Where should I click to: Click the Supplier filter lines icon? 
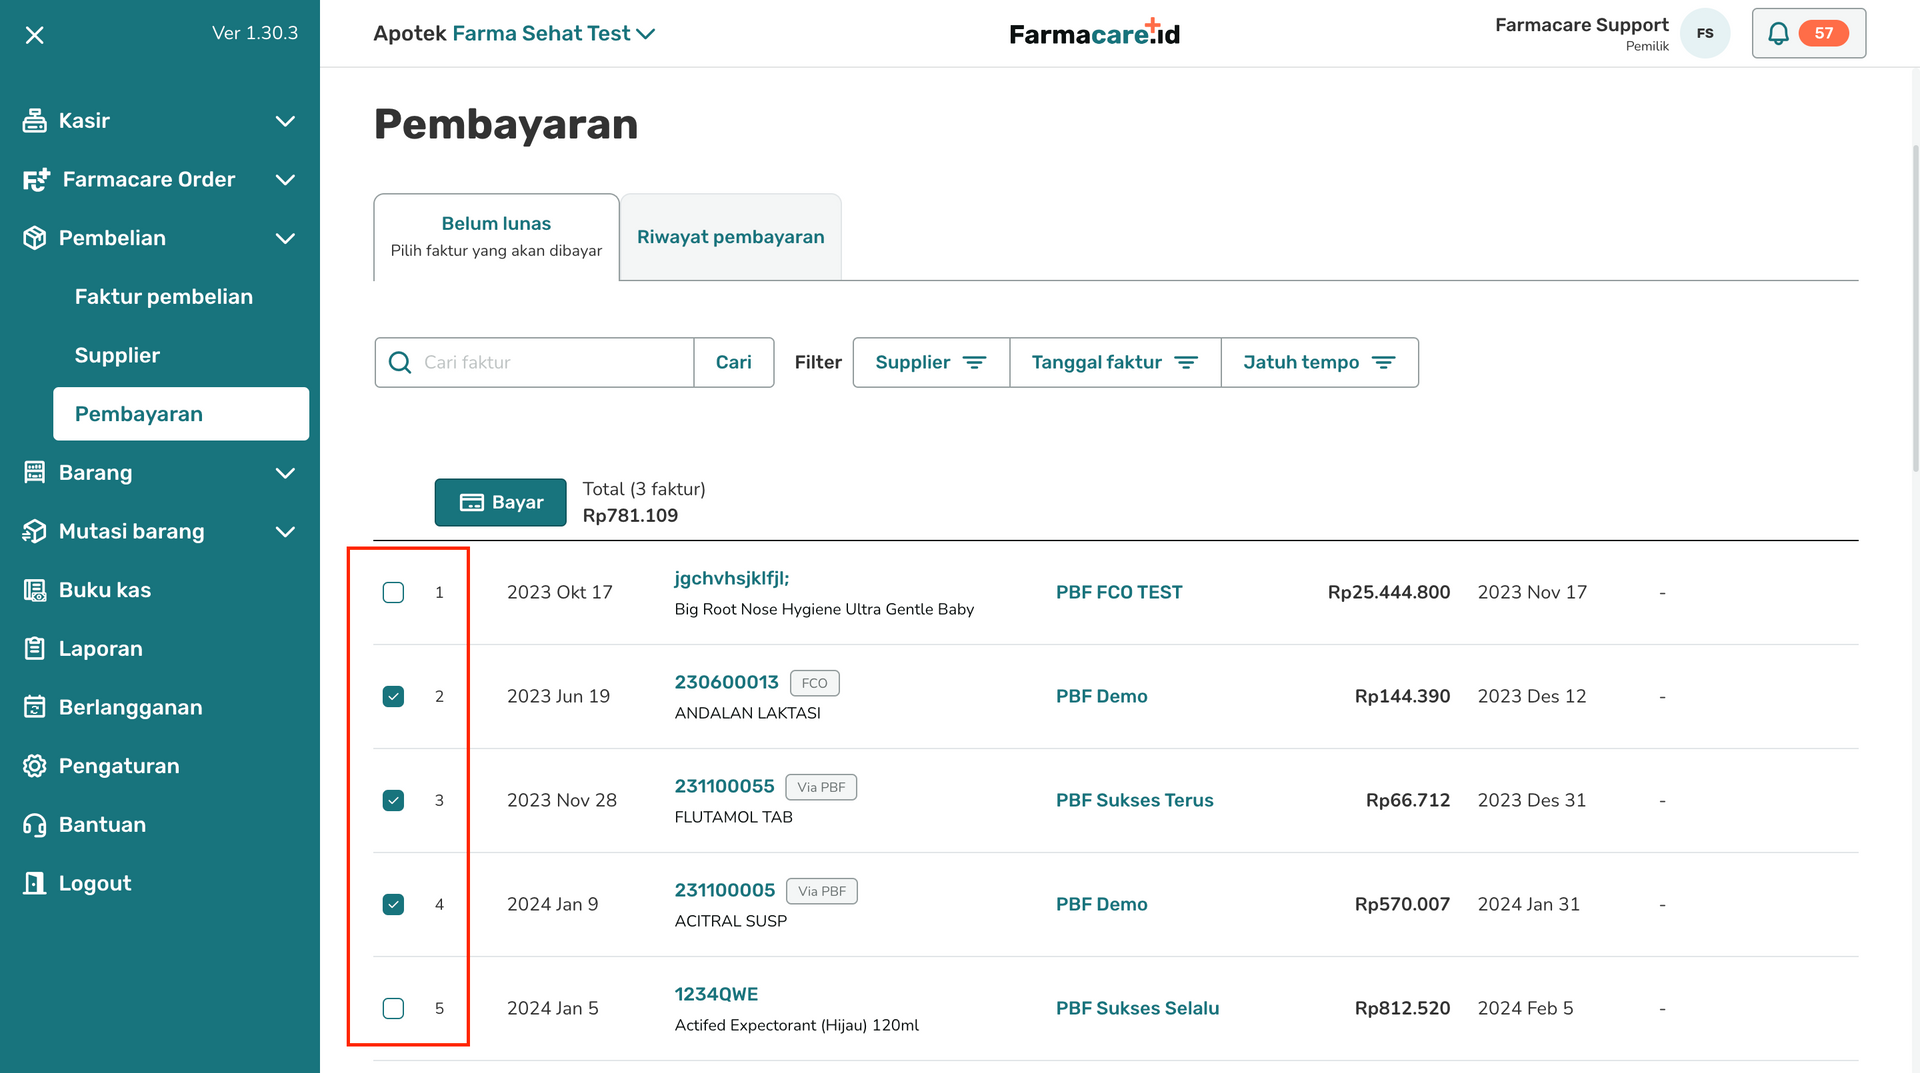974,362
